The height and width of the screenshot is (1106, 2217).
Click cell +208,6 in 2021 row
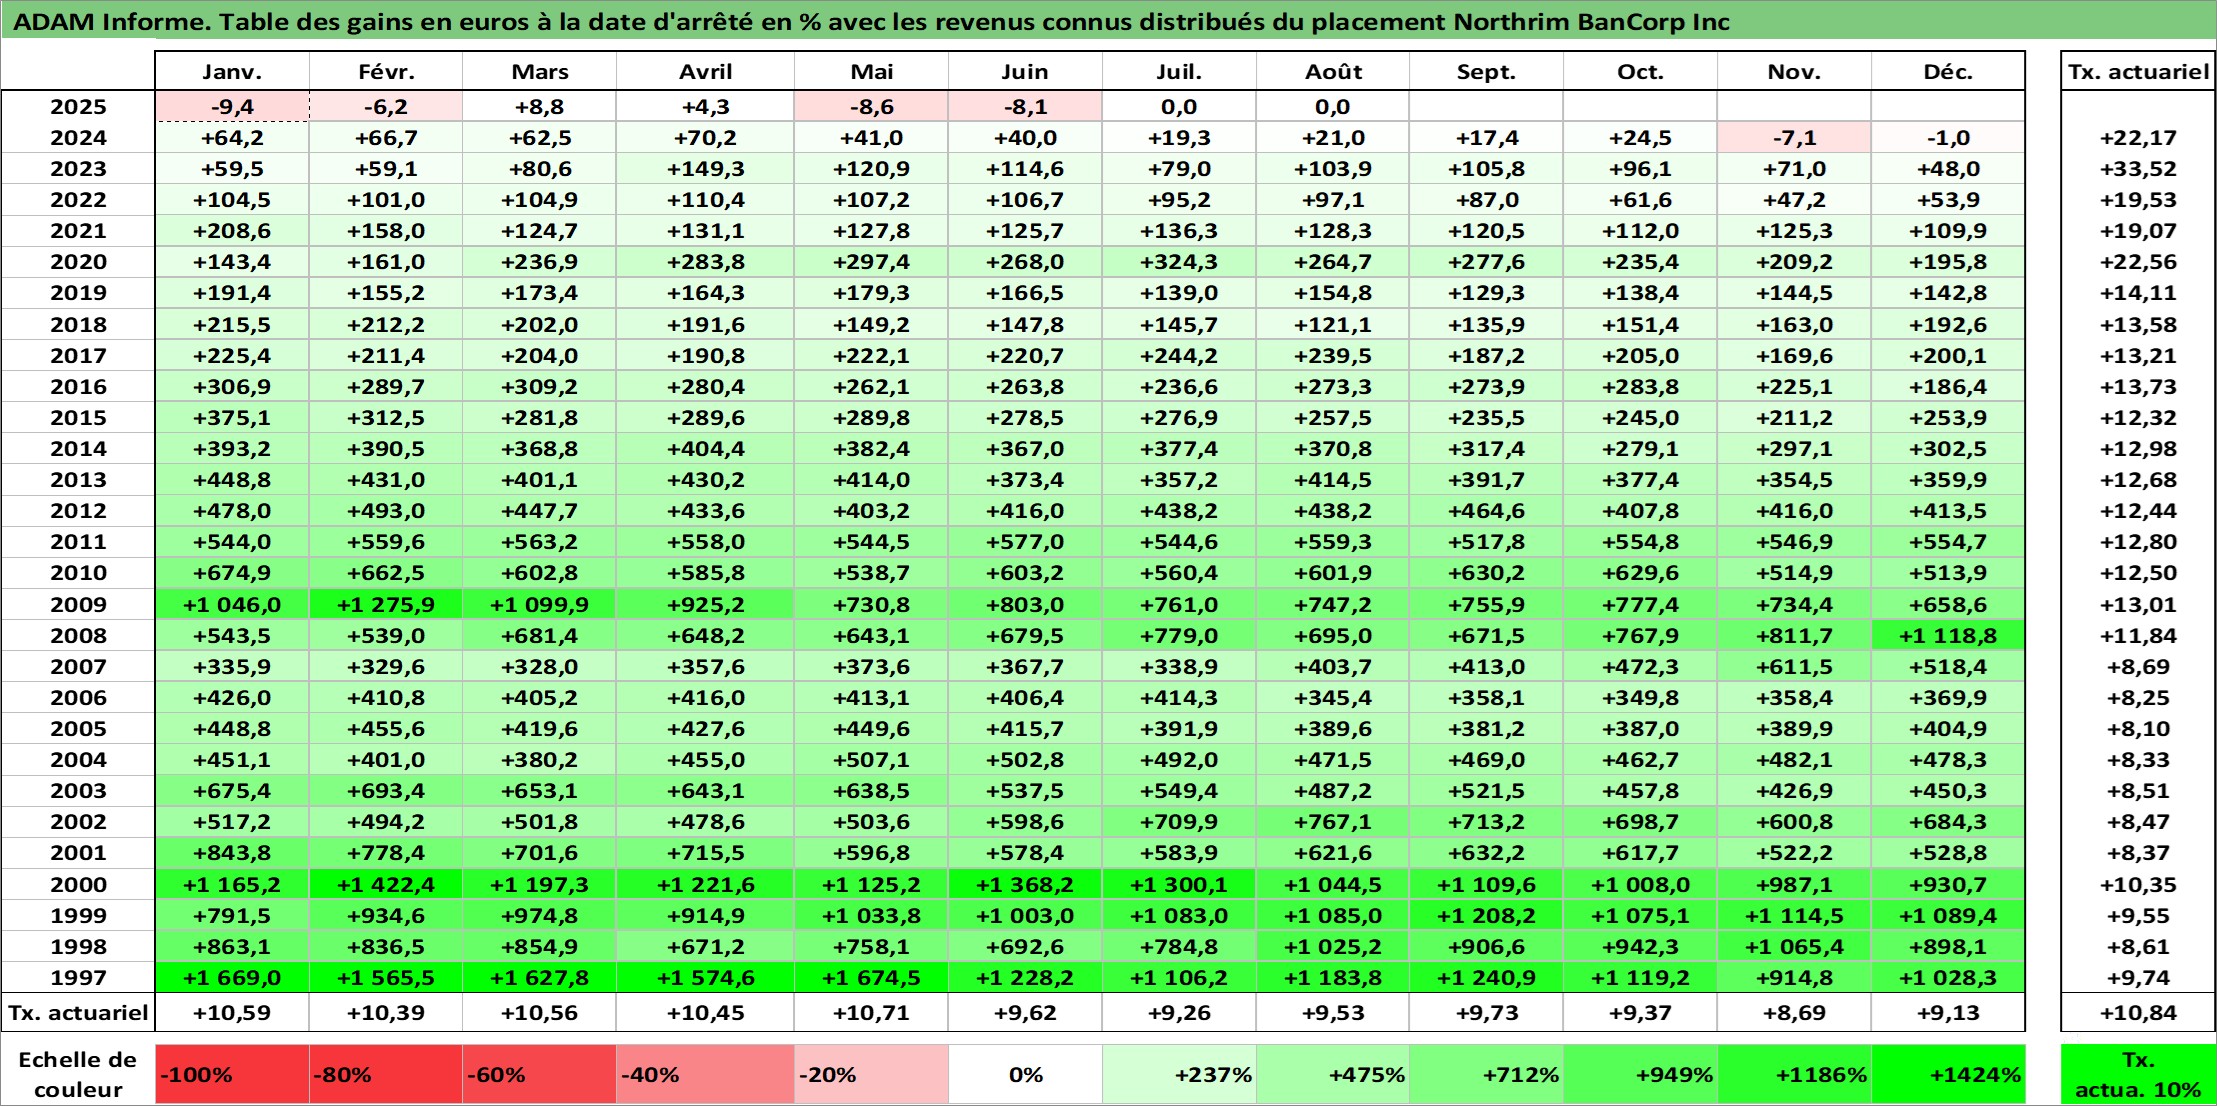pyautogui.click(x=232, y=231)
